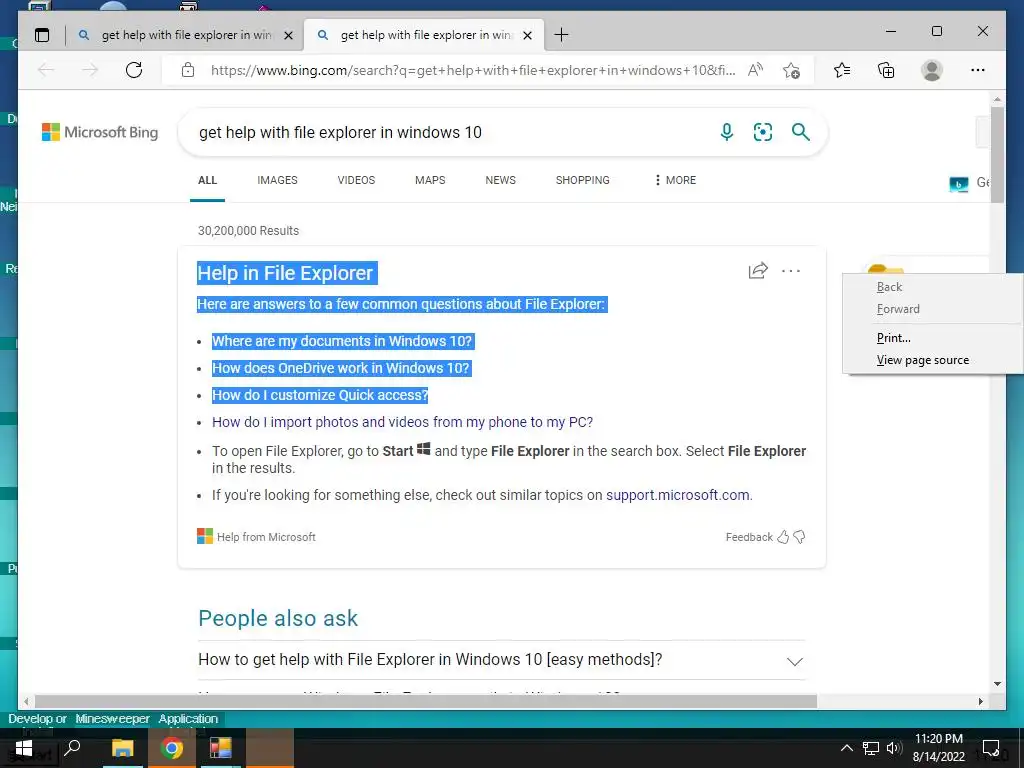Click the browser back arrow
Screen dimensions: 1024x768
click(x=46, y=70)
